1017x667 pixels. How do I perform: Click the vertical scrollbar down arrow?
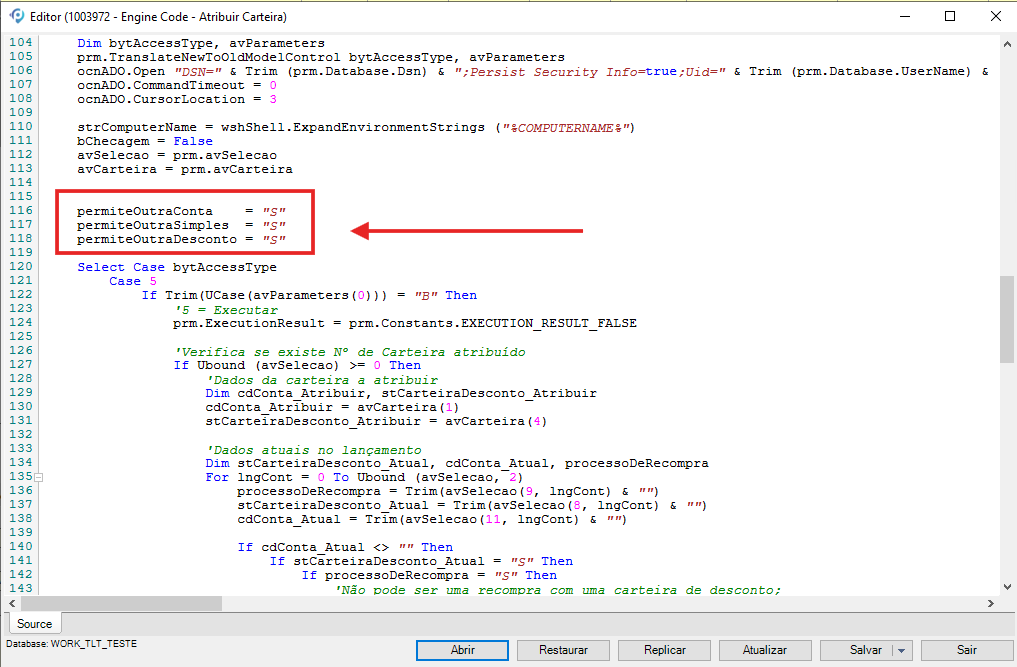(x=1007, y=586)
